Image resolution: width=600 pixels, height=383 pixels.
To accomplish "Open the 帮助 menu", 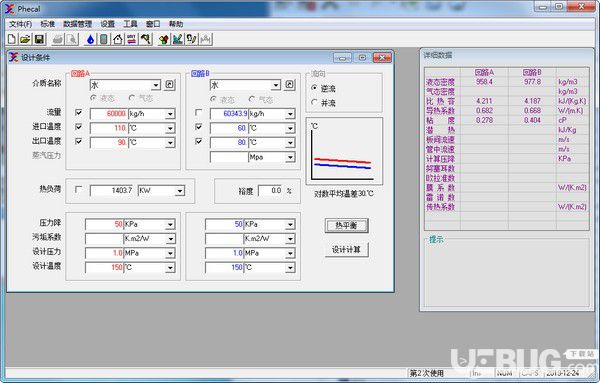I will click(x=176, y=24).
